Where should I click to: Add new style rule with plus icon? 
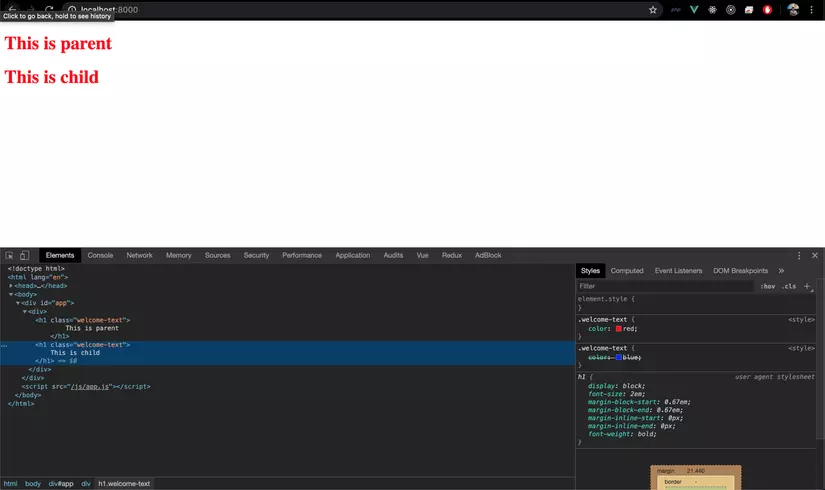[x=807, y=286]
